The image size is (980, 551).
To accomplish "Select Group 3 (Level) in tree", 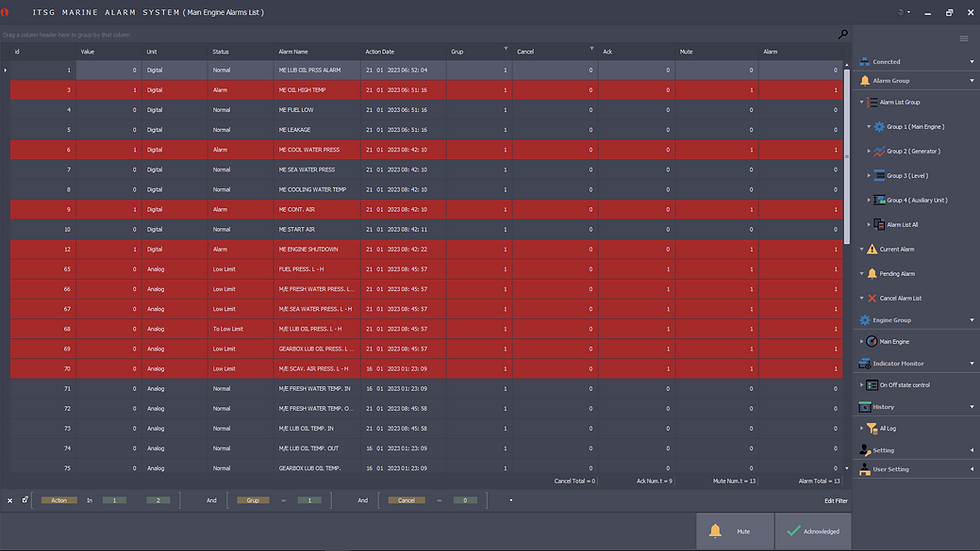I will point(907,176).
